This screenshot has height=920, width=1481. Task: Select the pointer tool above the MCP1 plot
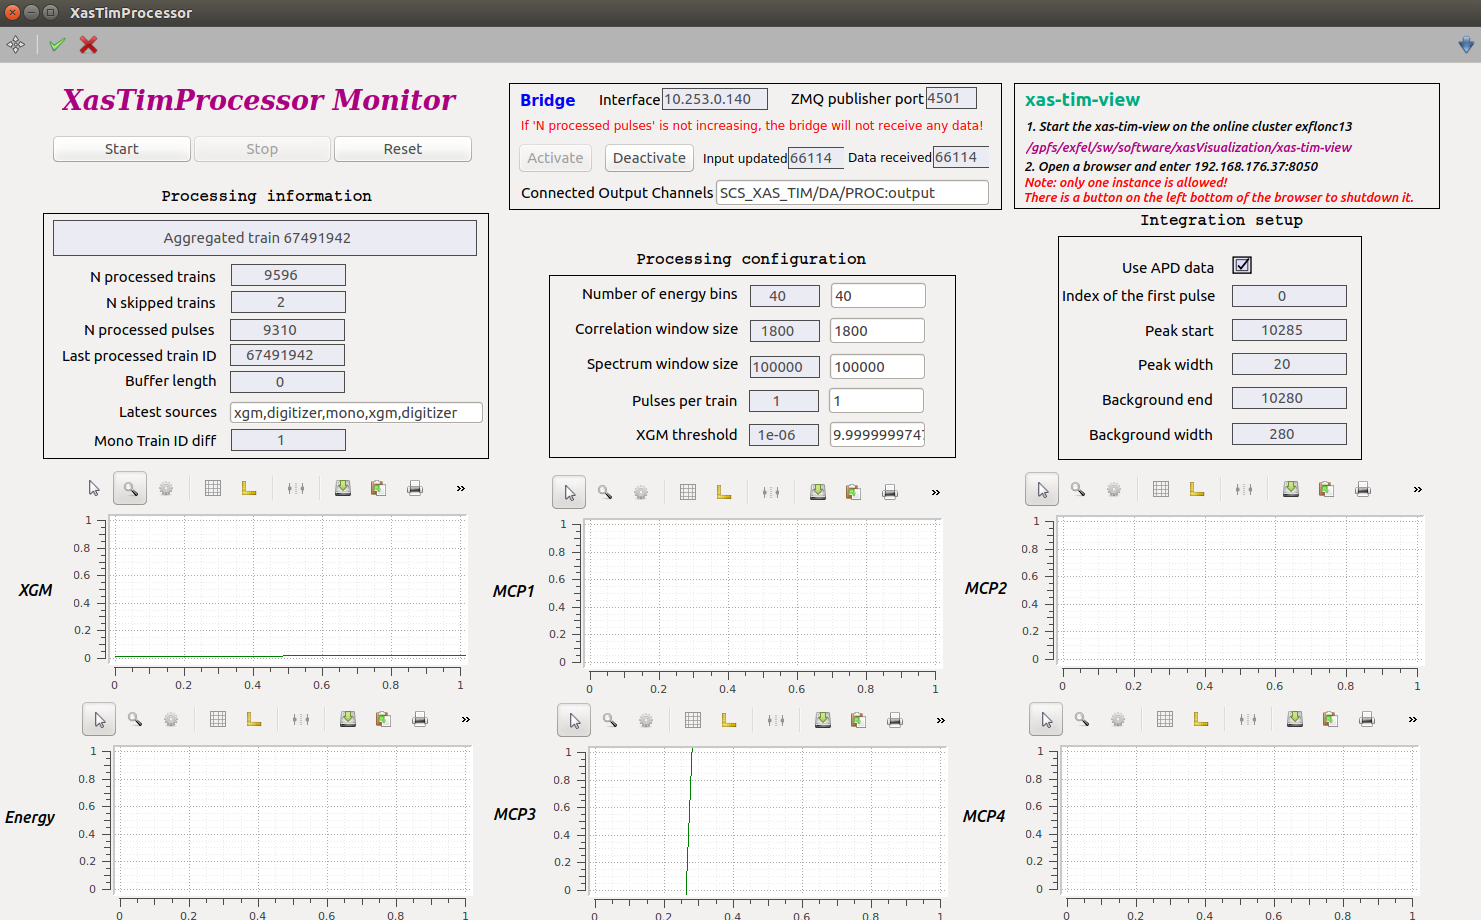(x=570, y=492)
